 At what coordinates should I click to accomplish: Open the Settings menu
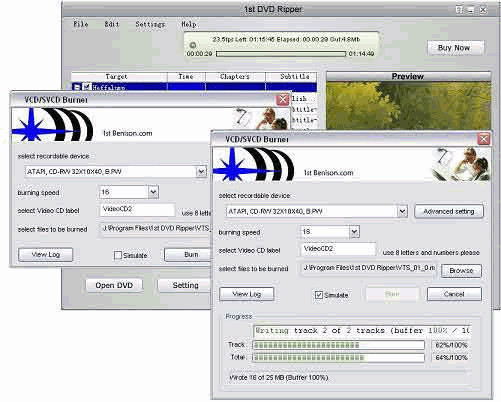click(x=150, y=24)
